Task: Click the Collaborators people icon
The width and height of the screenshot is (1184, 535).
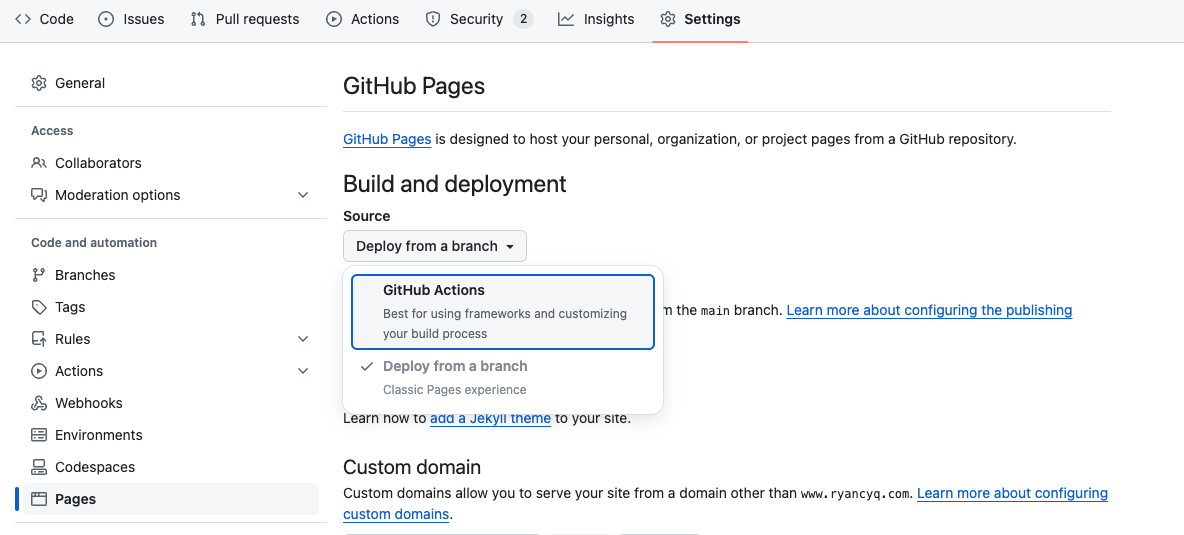Action: [x=39, y=163]
